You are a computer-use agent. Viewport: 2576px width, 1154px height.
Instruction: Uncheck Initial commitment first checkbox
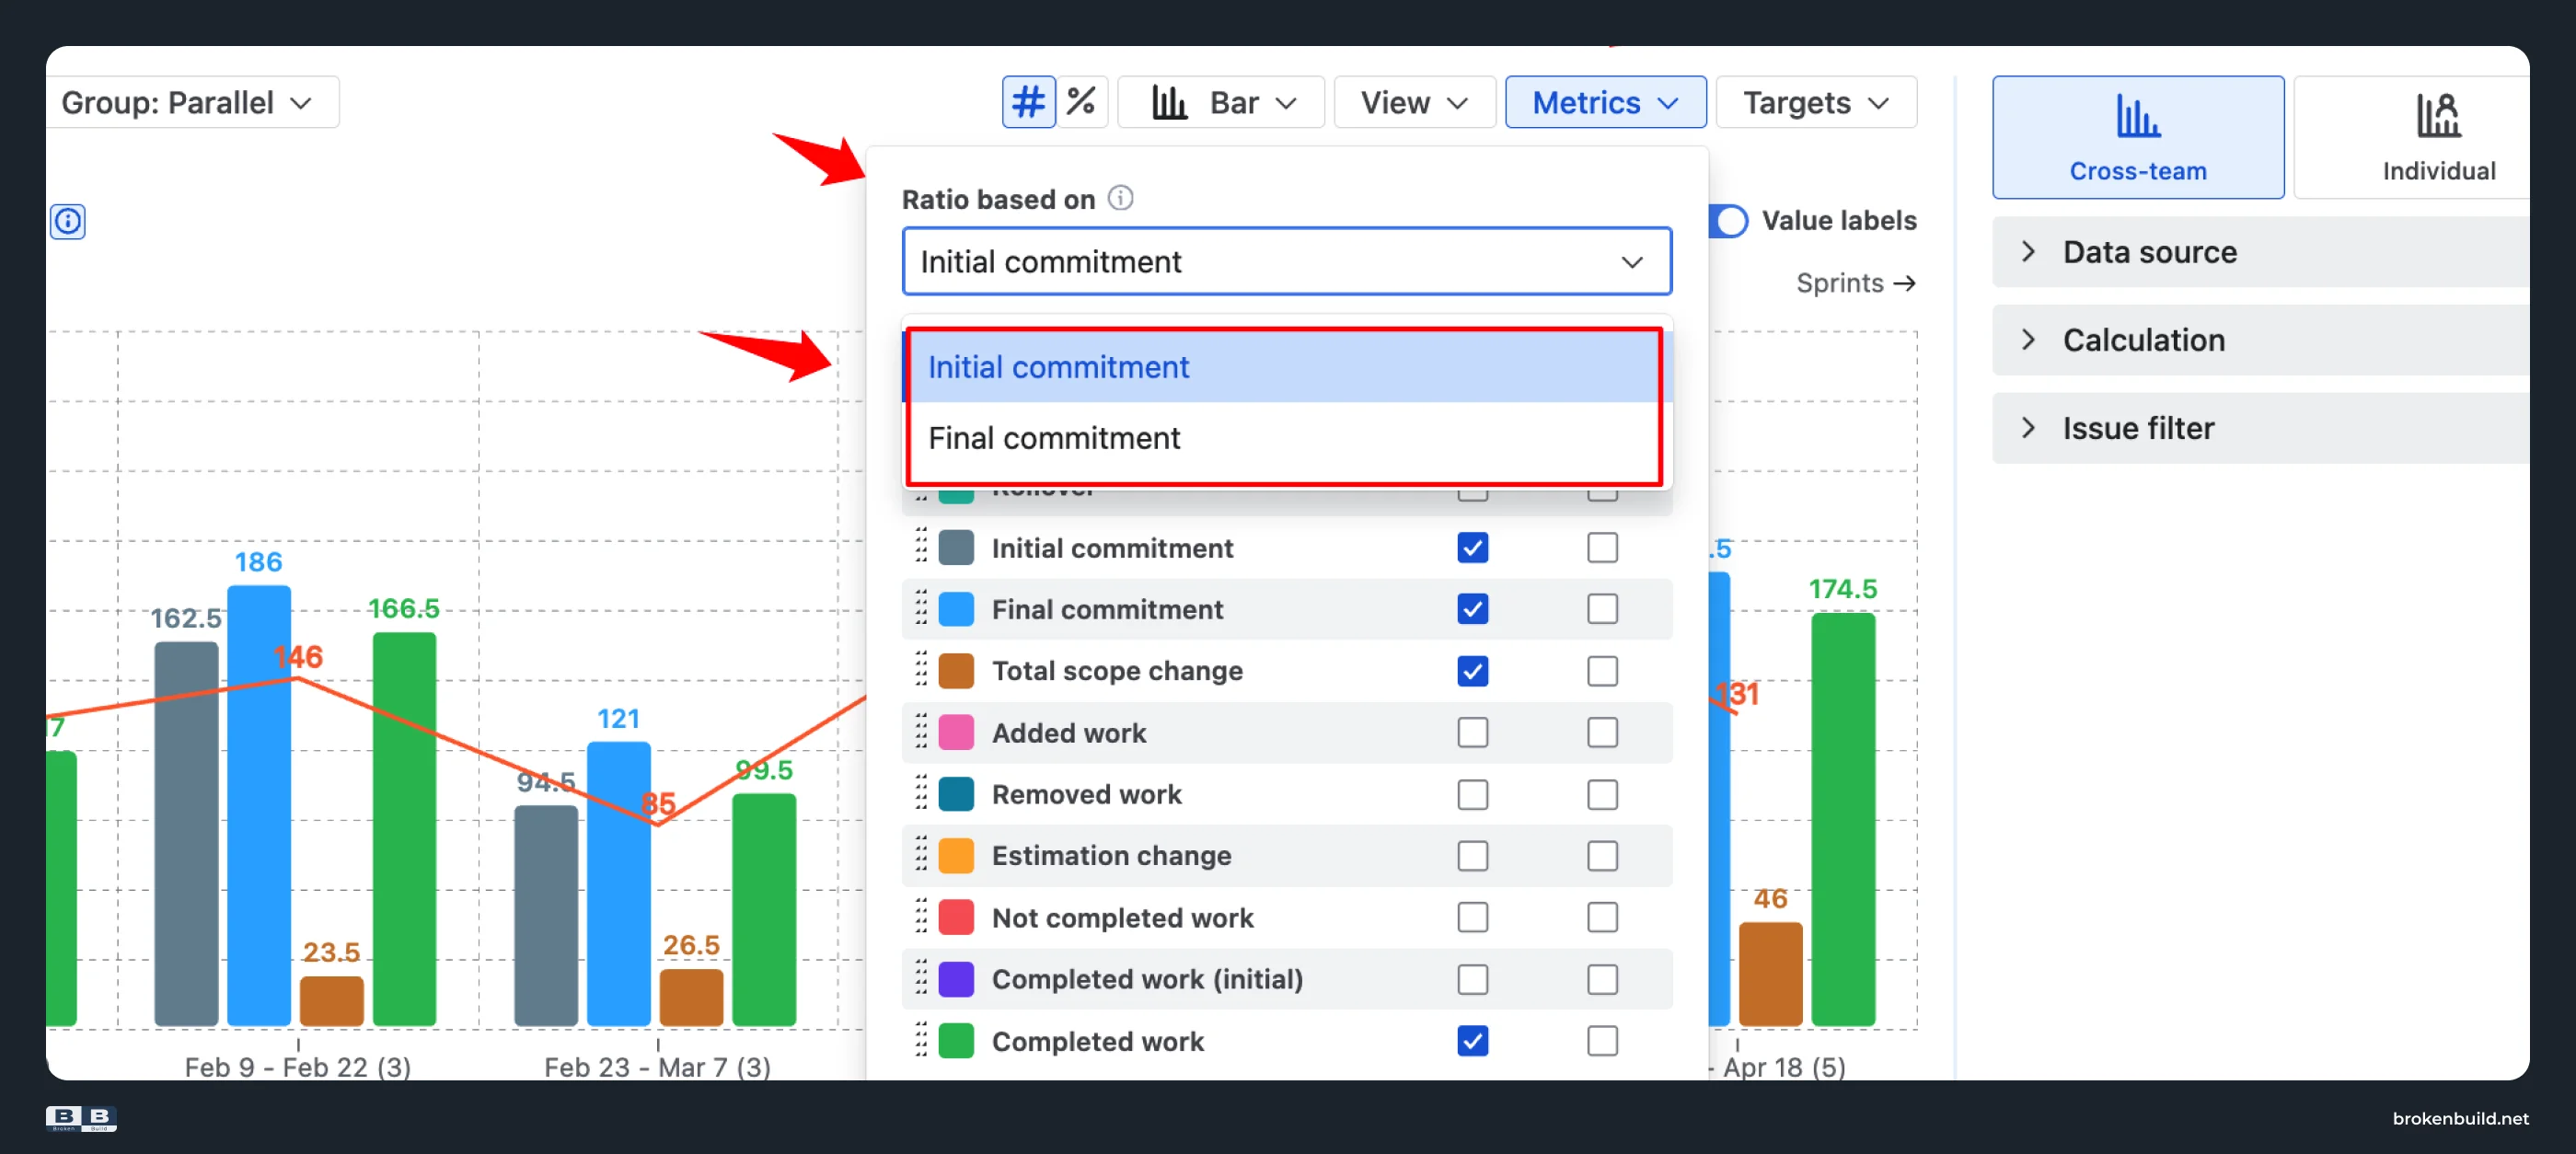[x=1472, y=547]
